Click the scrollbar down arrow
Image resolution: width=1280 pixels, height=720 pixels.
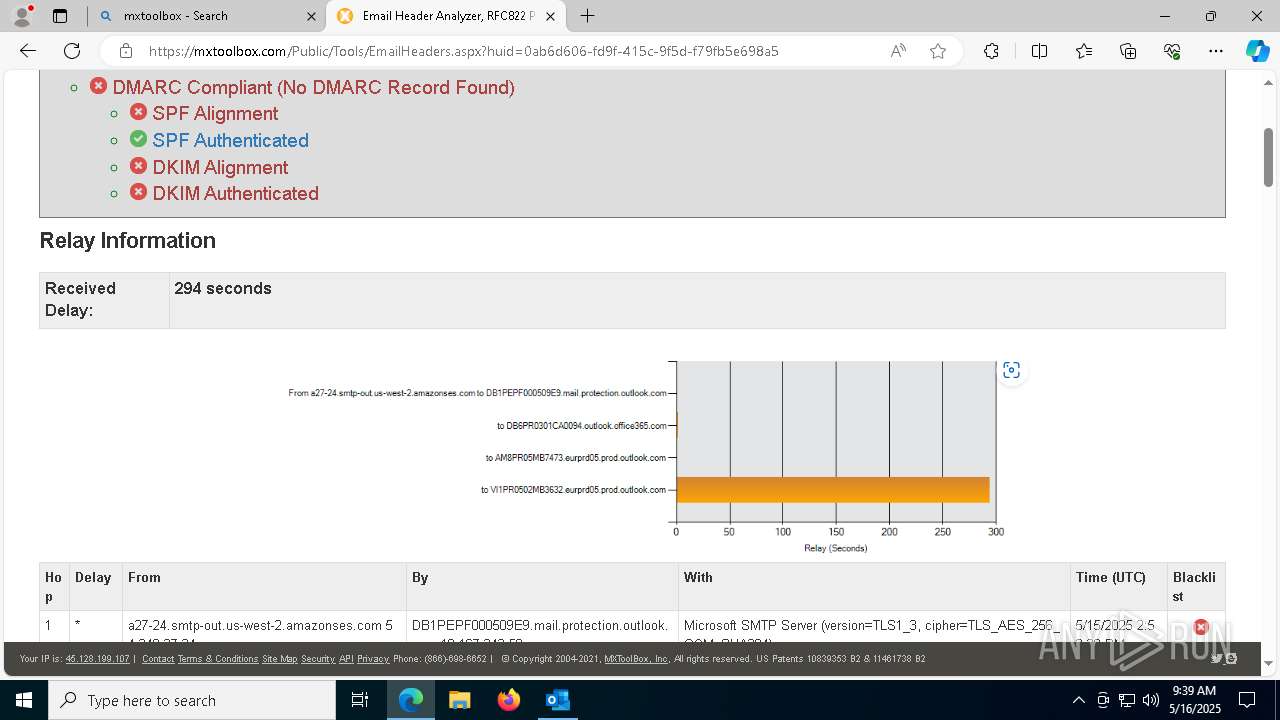[x=1269, y=663]
